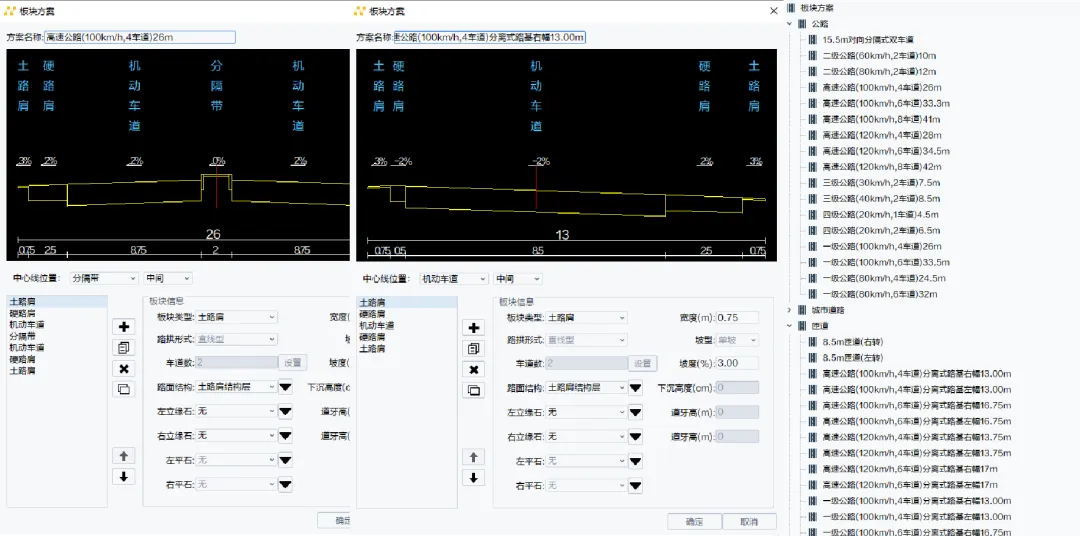Click black triangle beside 右平石 in 13.00m dialog
This screenshot has width=1080, height=536.
(635, 486)
